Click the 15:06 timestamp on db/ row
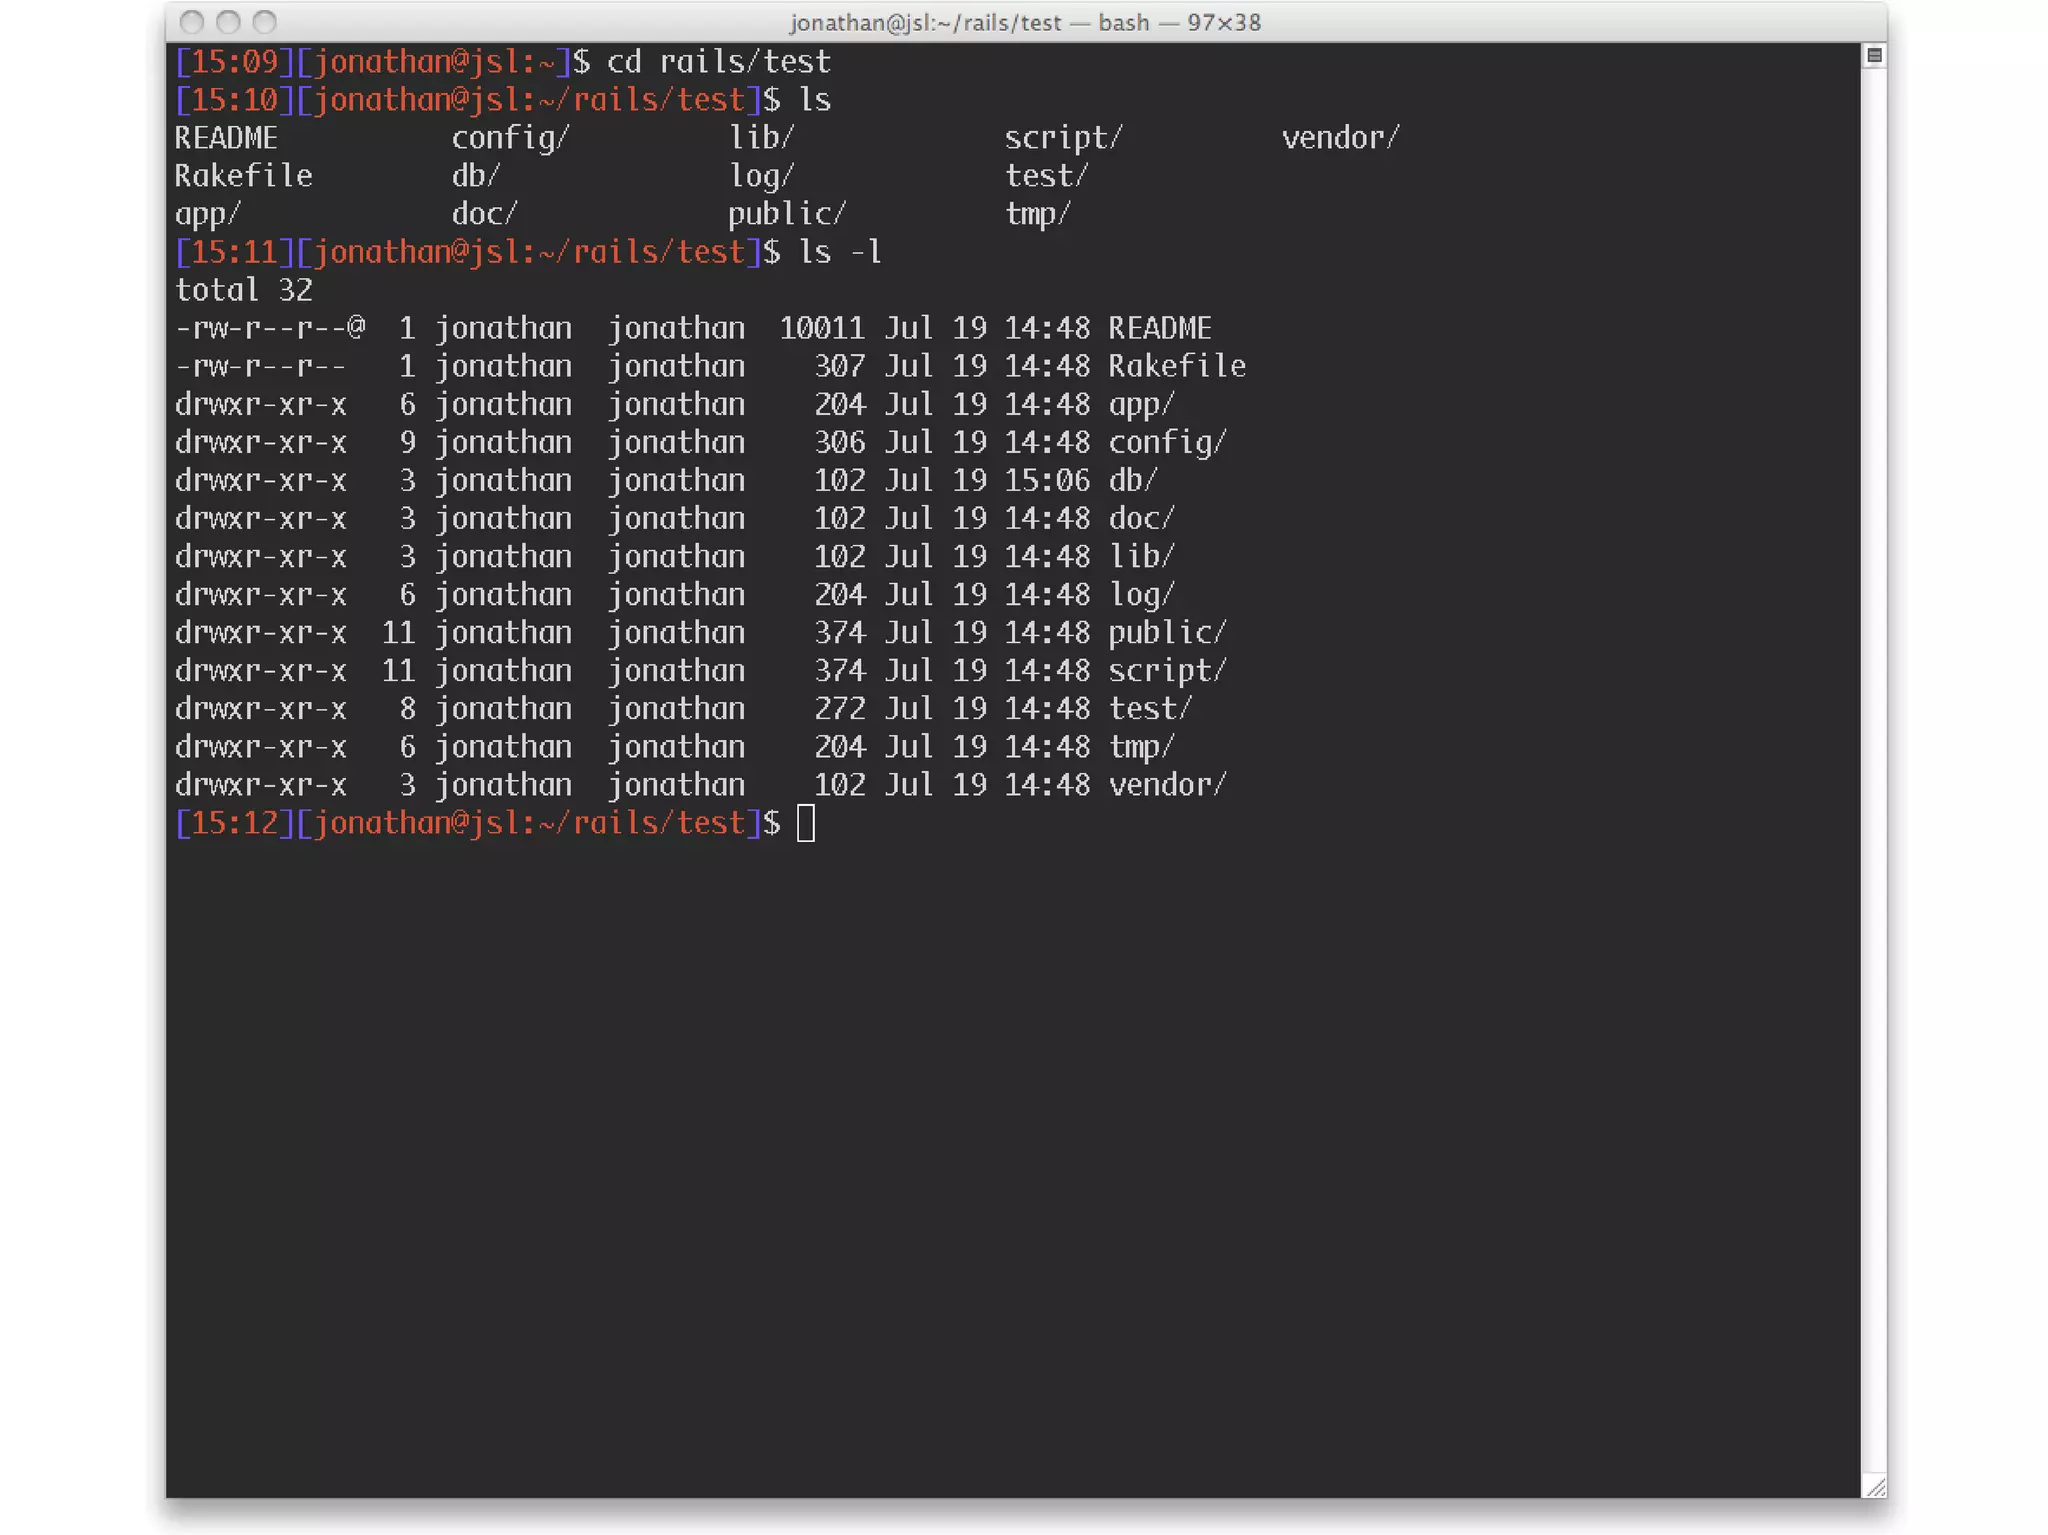Viewport: 2048px width, 1535px height. 1046,480
